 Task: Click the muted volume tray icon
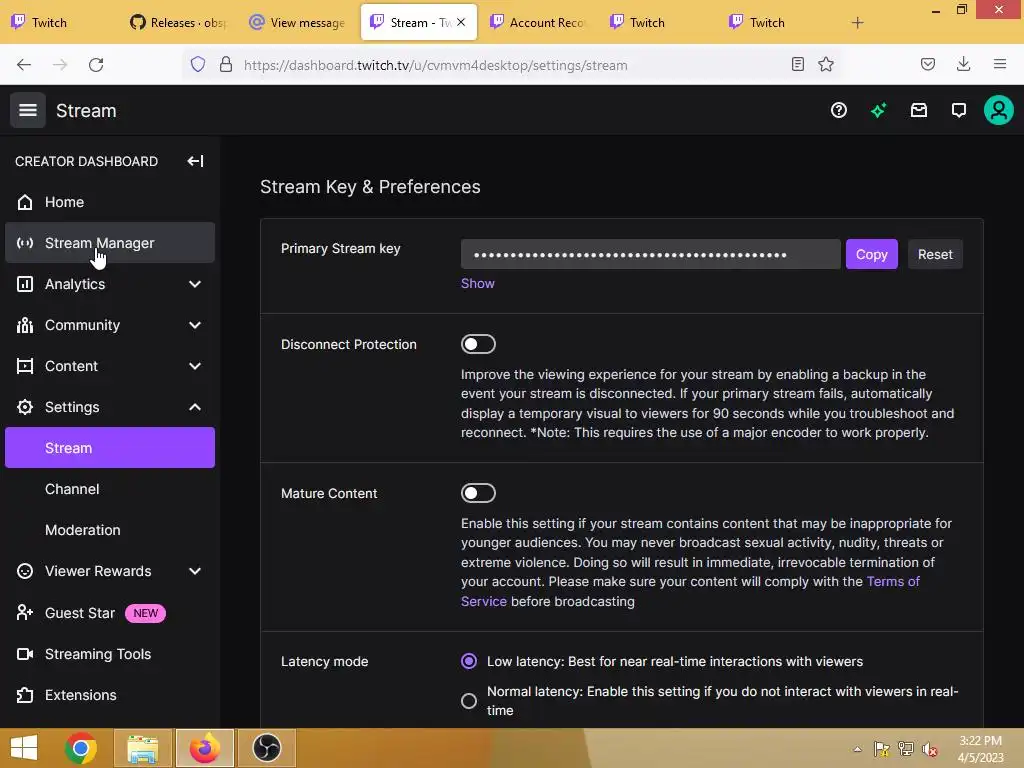coord(929,750)
